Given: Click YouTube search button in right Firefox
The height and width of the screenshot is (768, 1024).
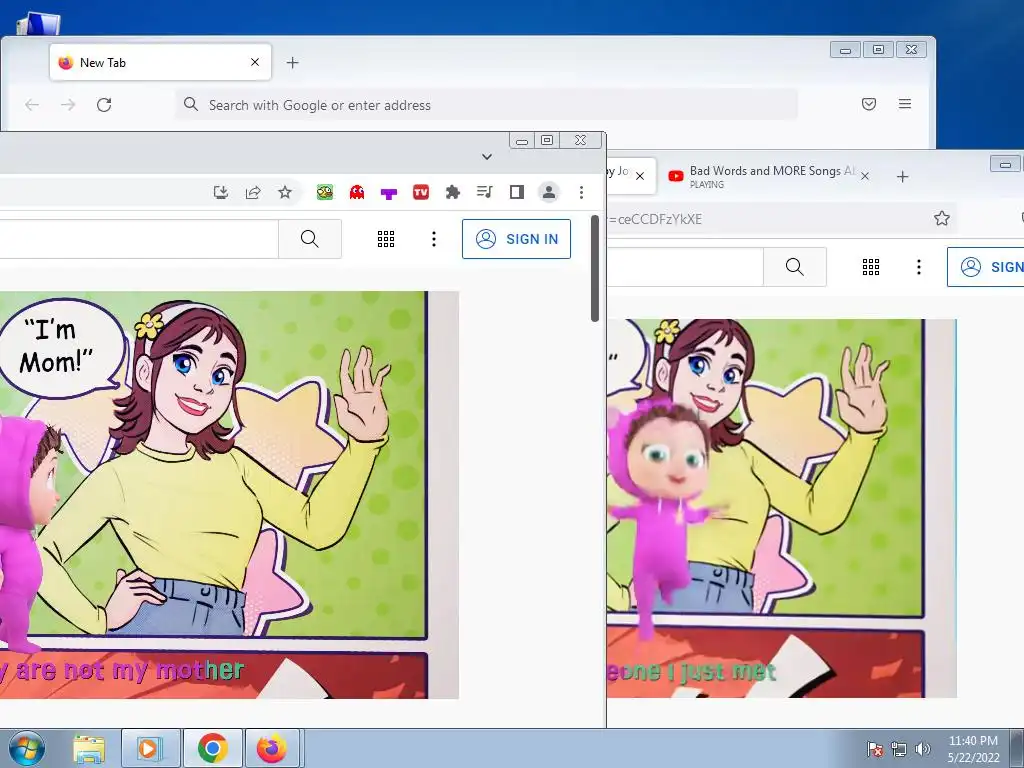Looking at the screenshot, I should tap(794, 266).
